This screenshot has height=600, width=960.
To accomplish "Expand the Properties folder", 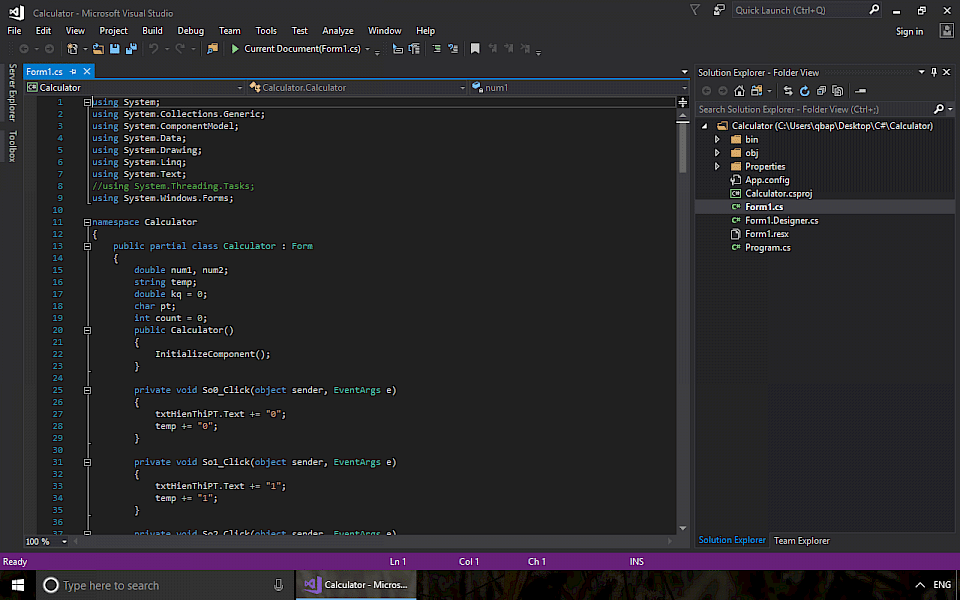I will (716, 166).
